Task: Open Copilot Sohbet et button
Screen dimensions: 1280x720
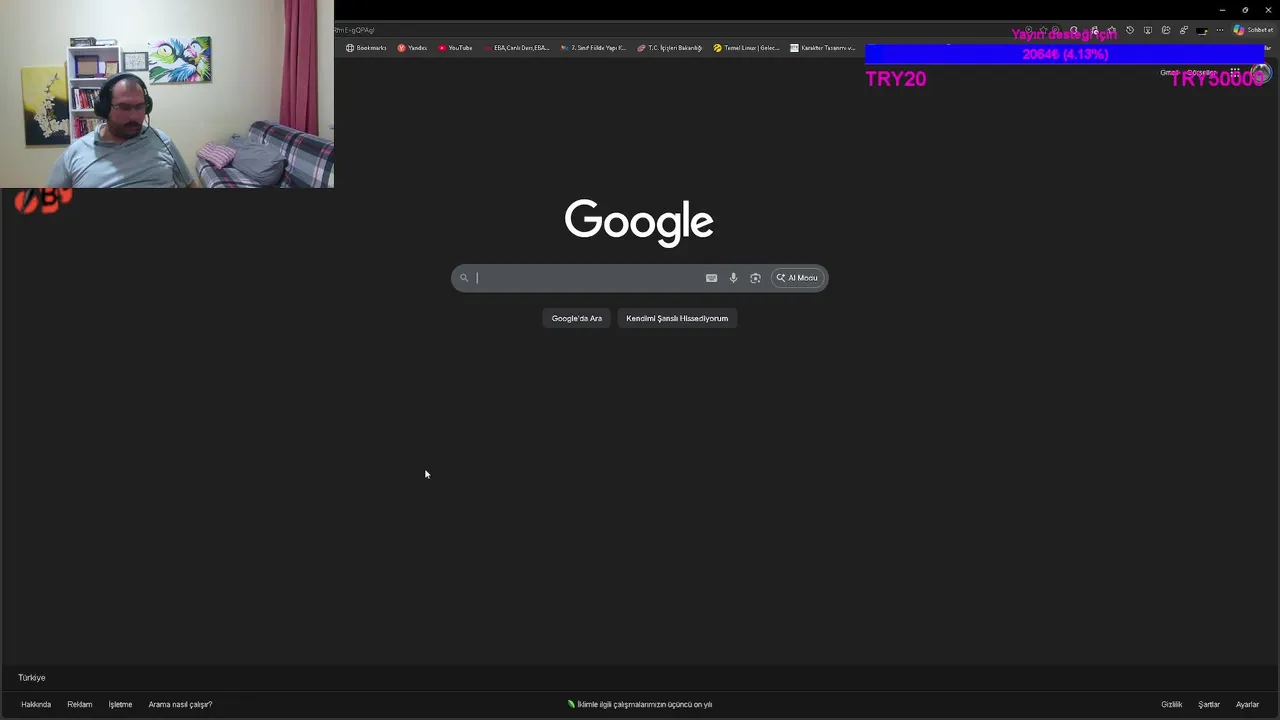Action: [x=1253, y=30]
